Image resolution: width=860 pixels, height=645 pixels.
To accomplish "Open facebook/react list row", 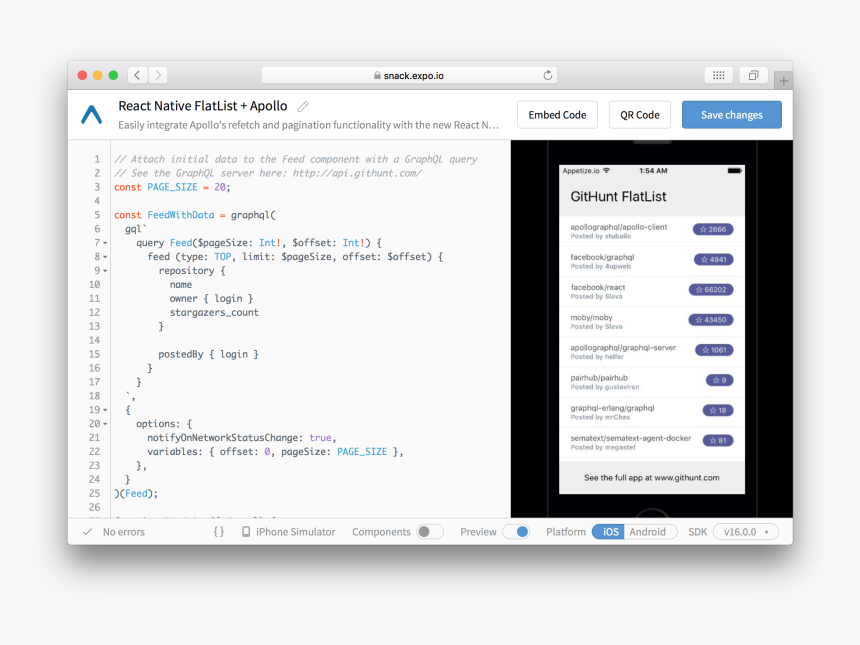I will tap(652, 292).
